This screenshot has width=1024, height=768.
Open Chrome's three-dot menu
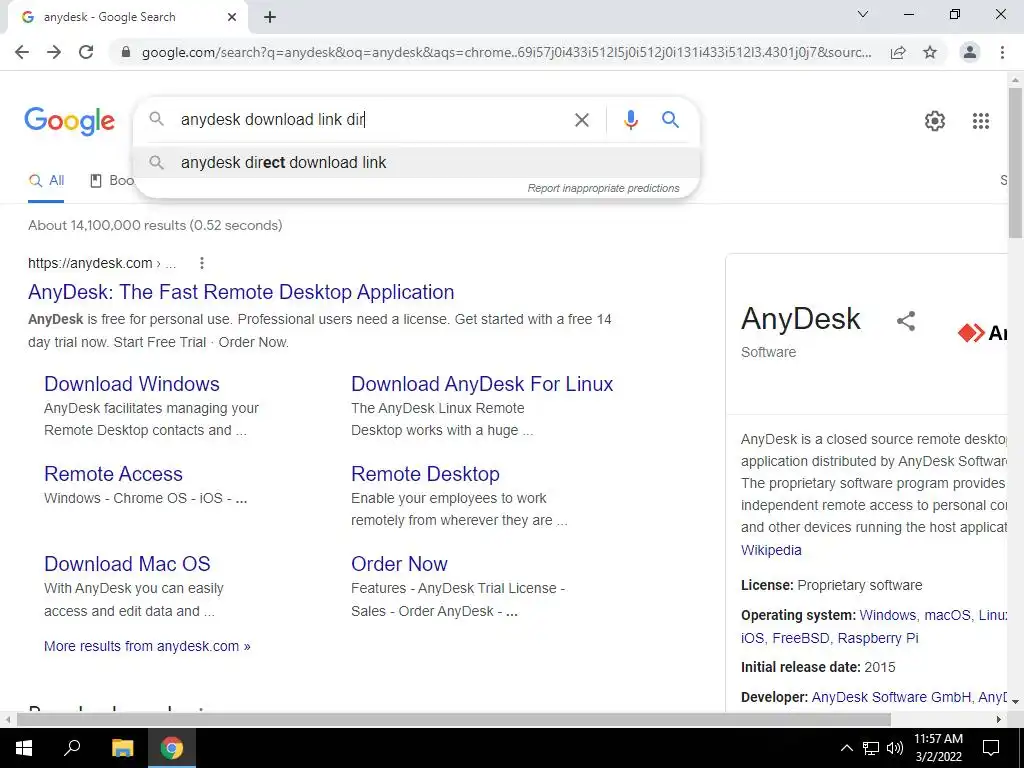[x=1002, y=52]
